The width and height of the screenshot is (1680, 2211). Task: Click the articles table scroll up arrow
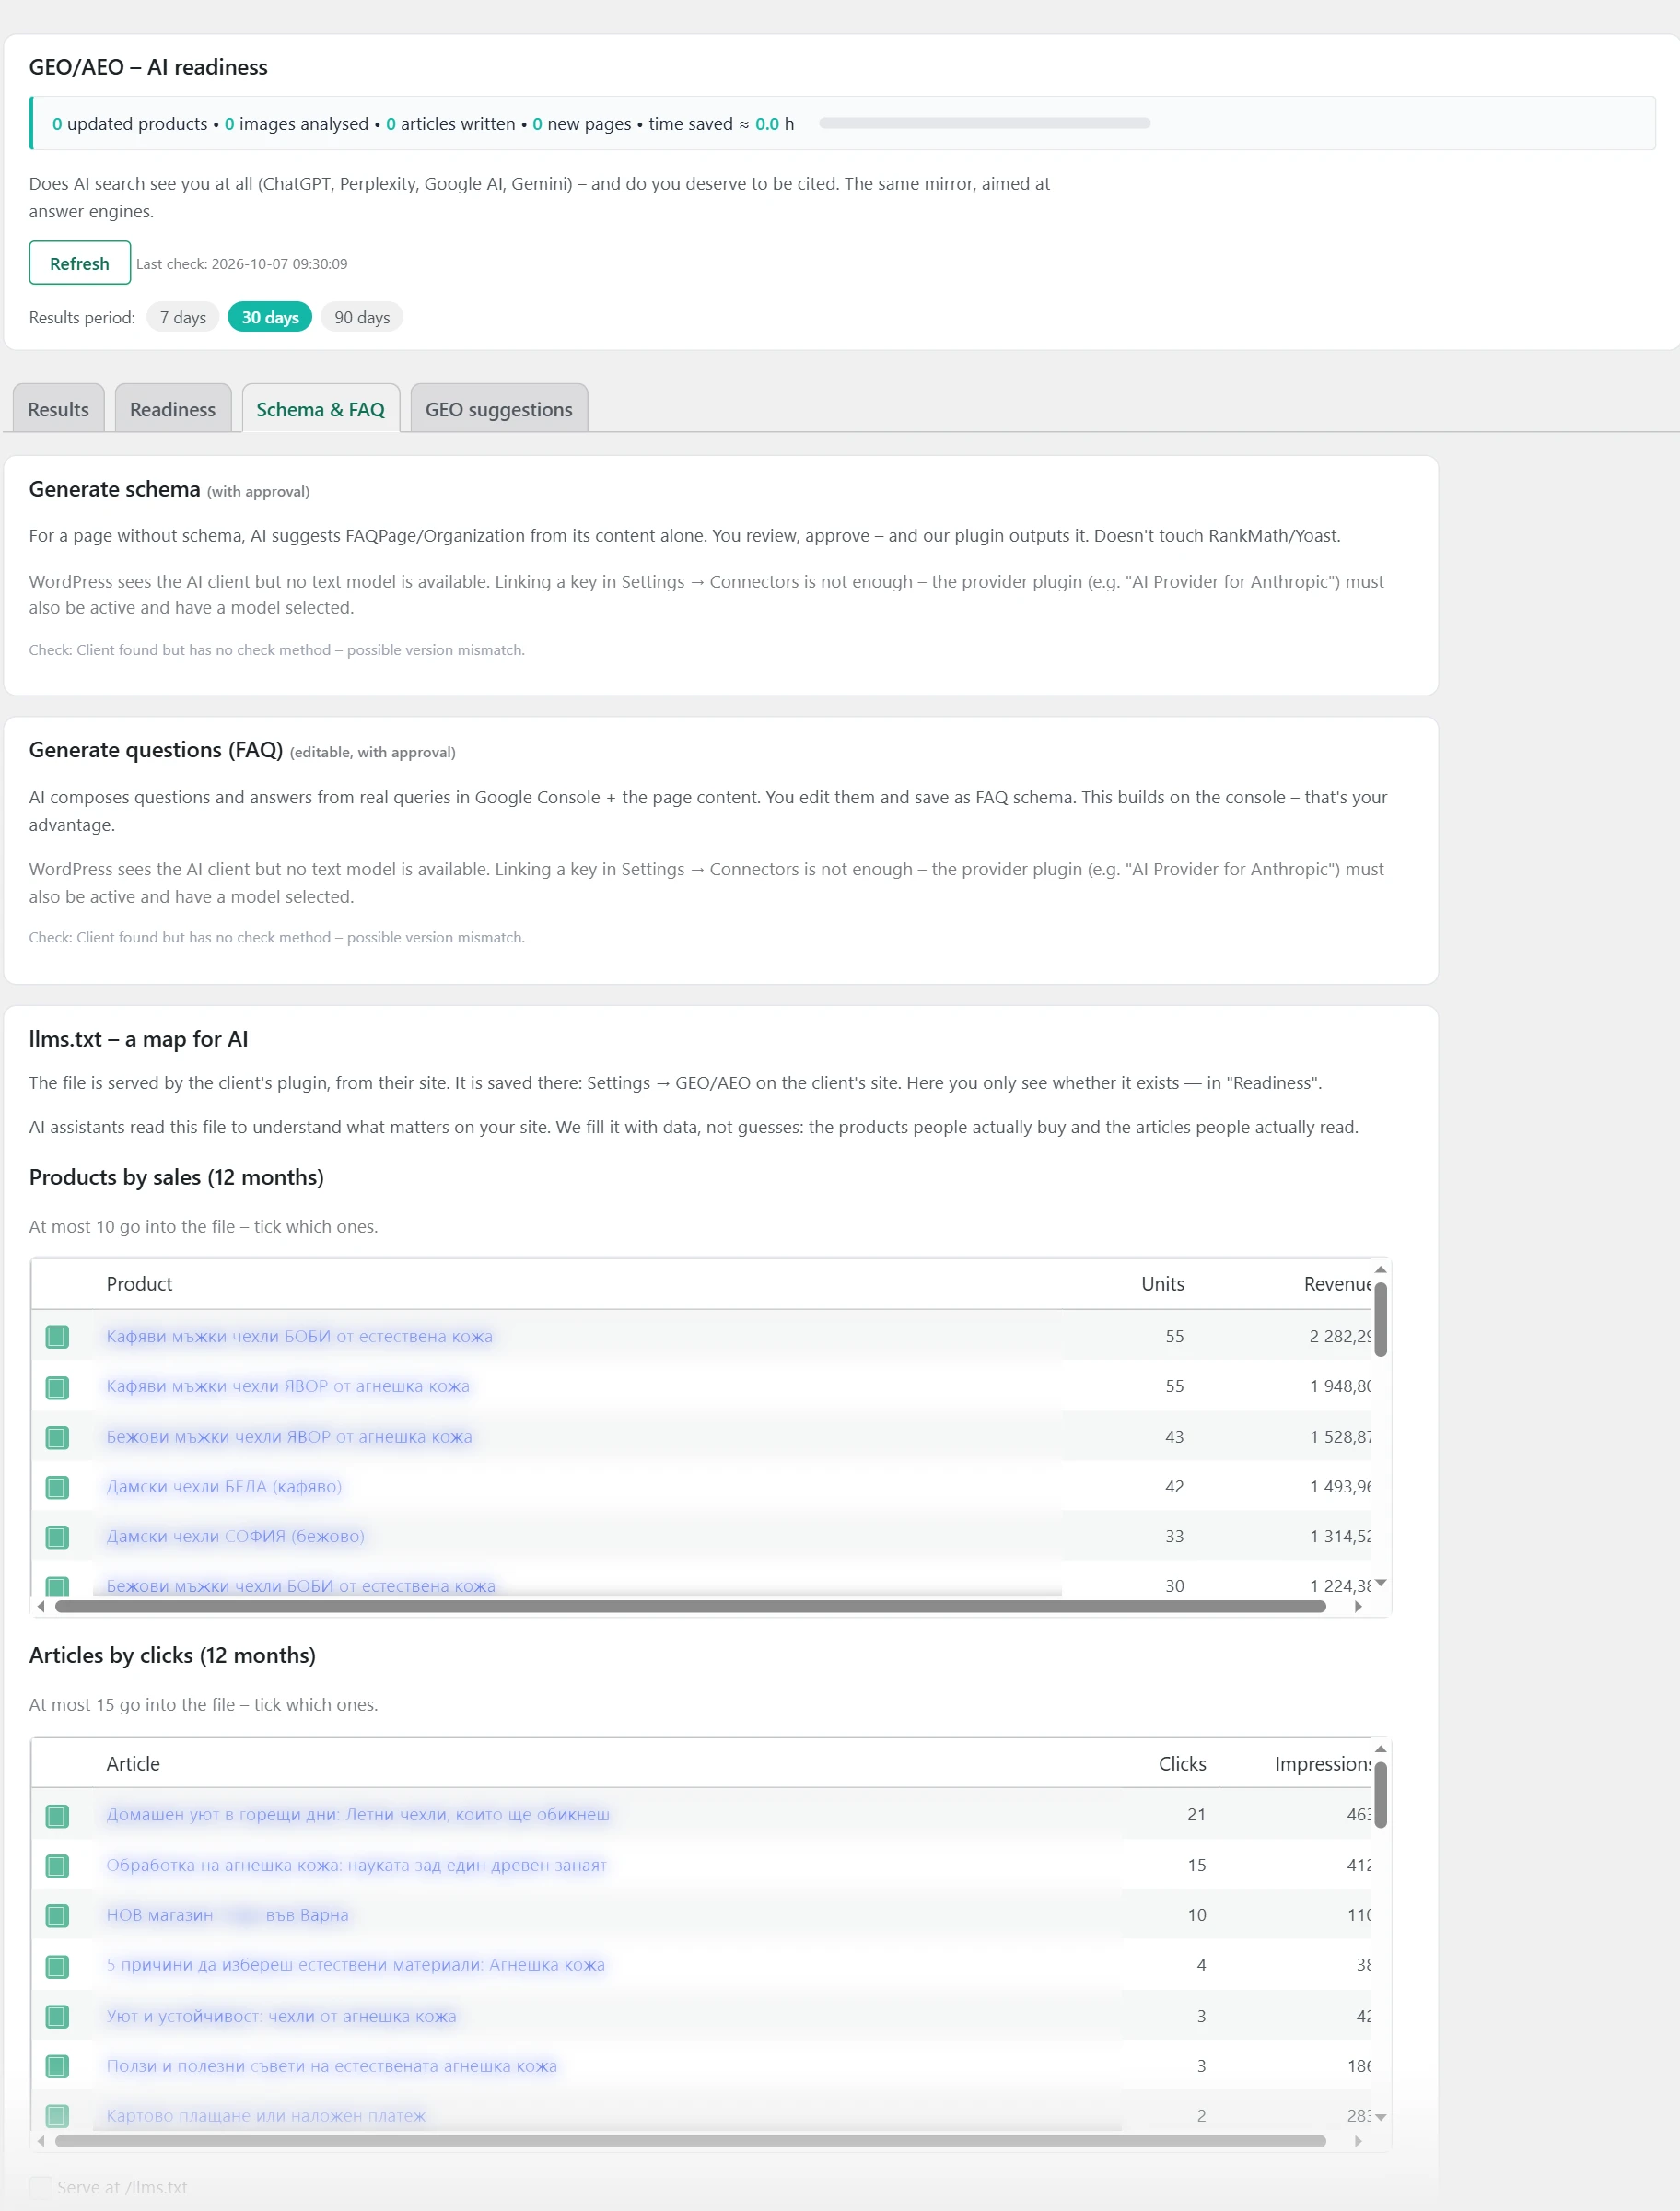coord(1380,1749)
